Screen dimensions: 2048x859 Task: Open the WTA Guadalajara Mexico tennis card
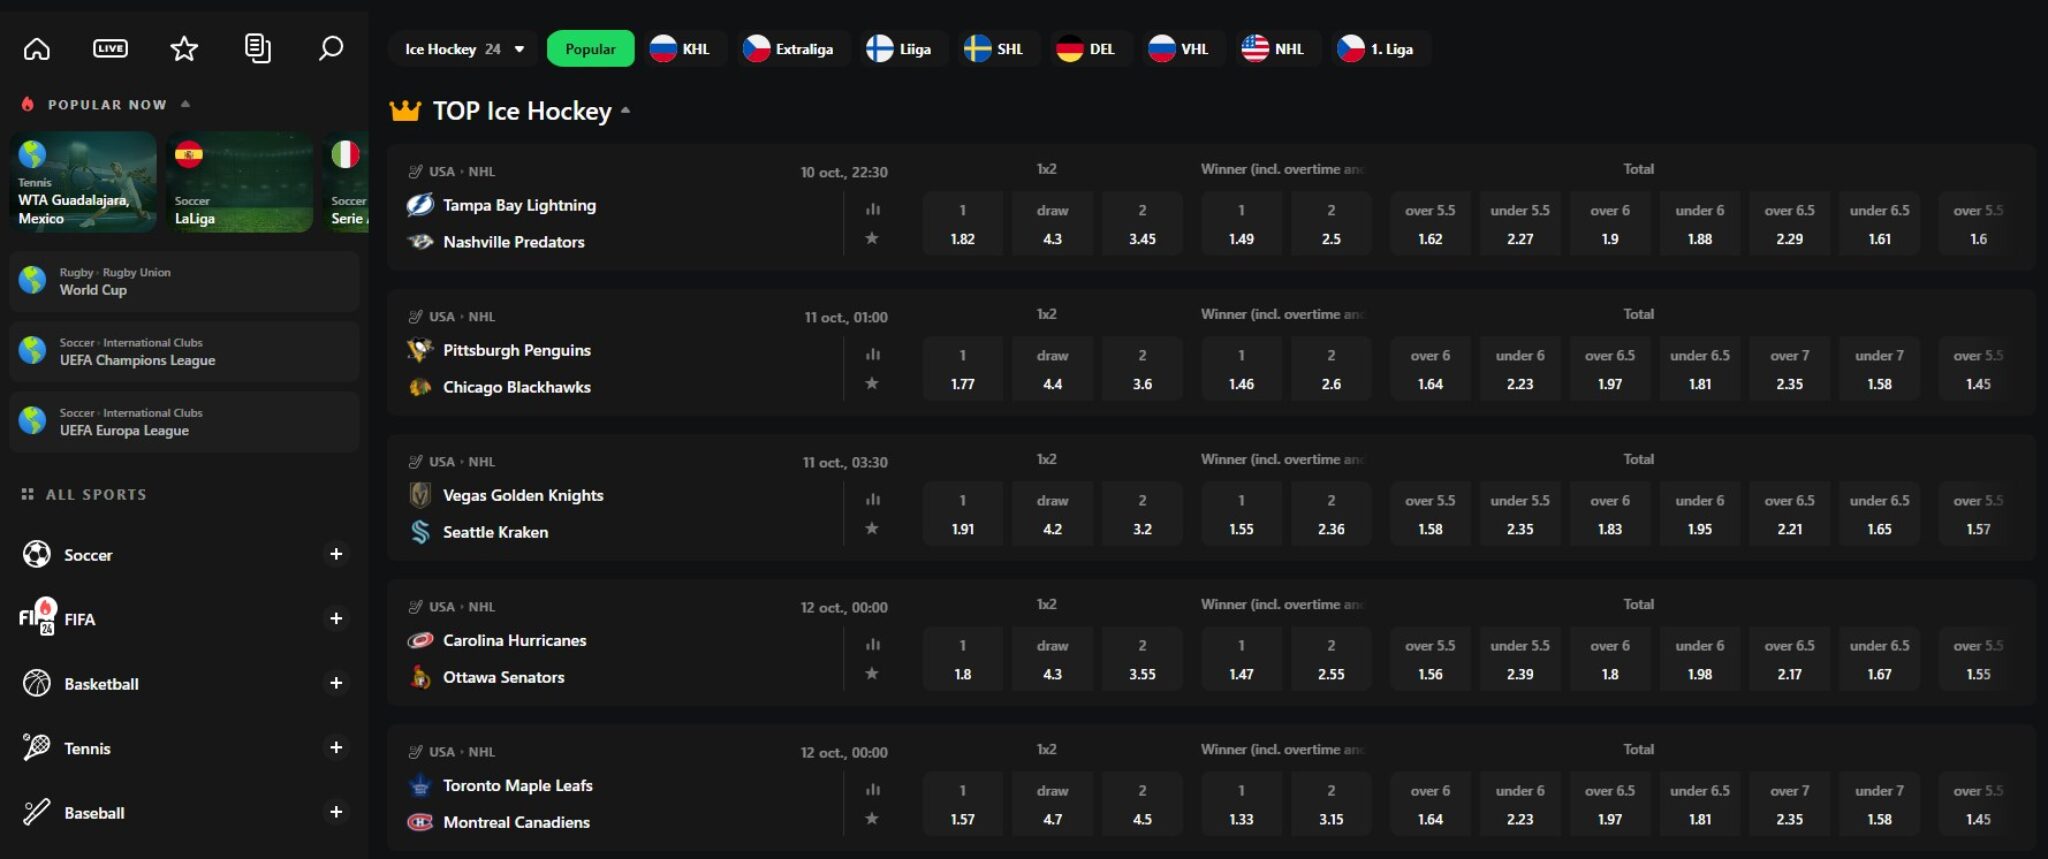(84, 182)
